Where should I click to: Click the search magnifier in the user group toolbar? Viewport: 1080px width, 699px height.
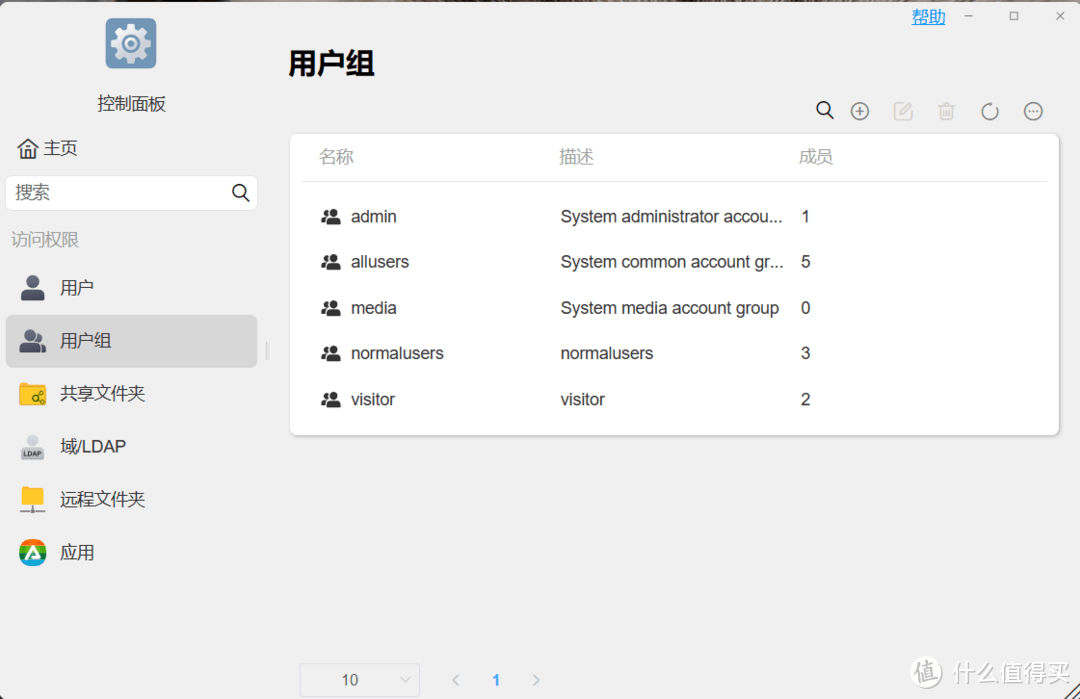[x=824, y=110]
